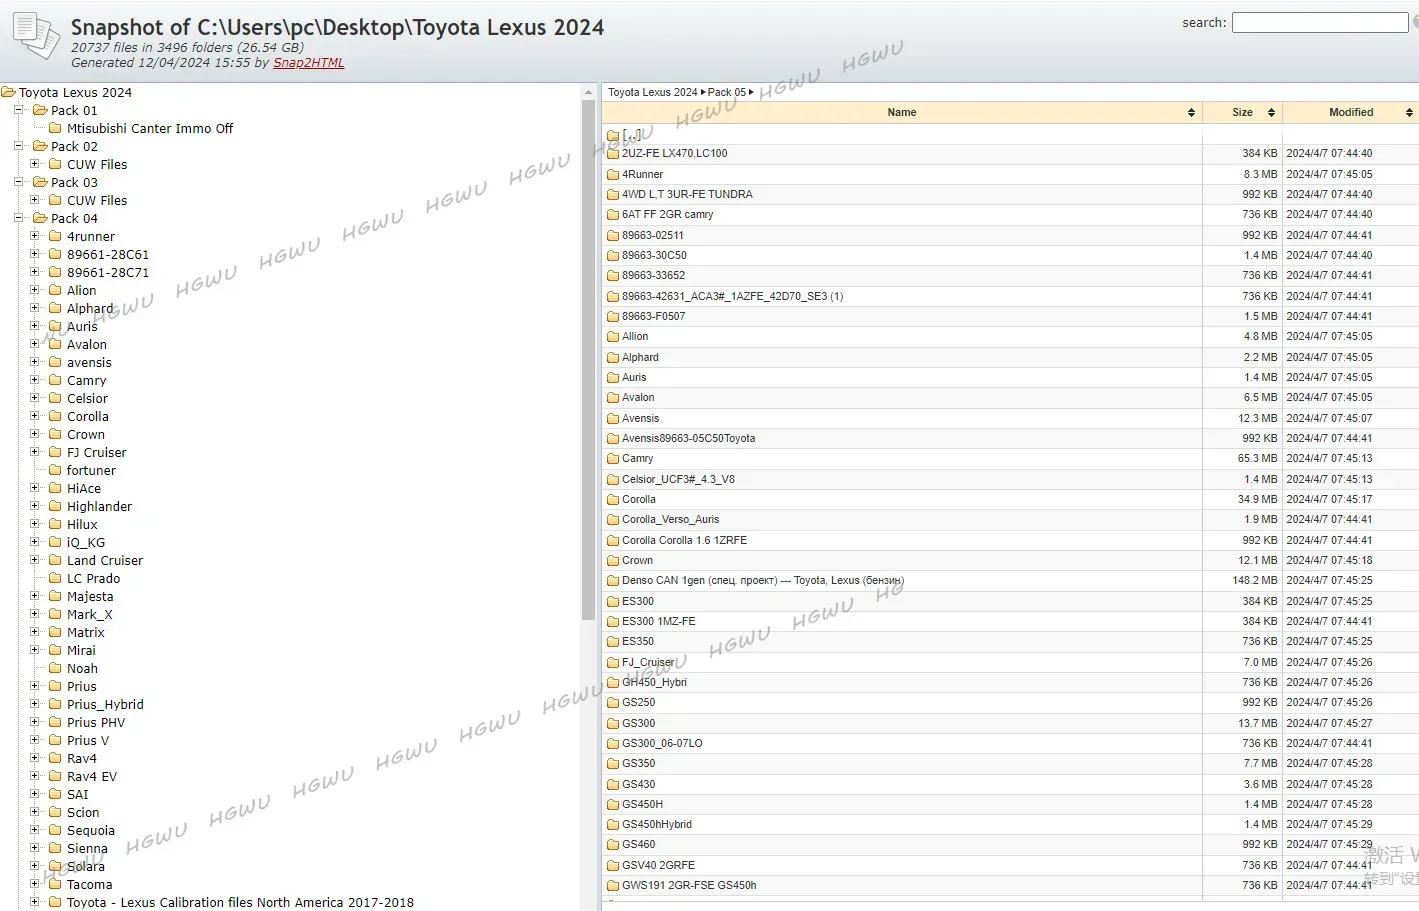1419x911 pixels.
Task: Expand the 4runner tree node
Action: [x=34, y=236]
